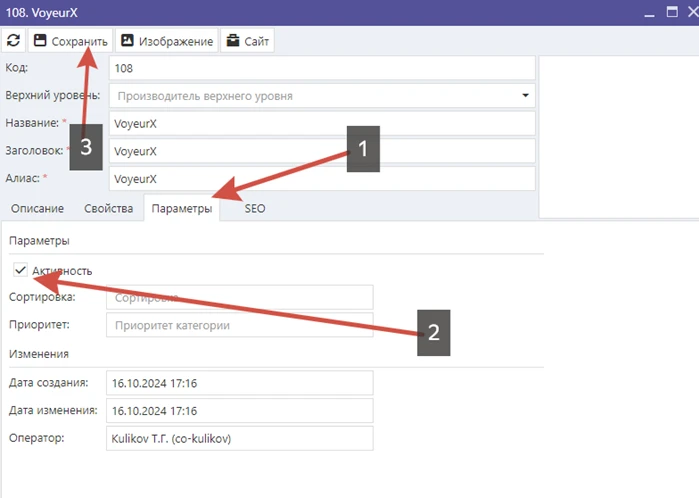Switch to the Описание tab
This screenshot has height=498, width=699.
click(x=38, y=208)
